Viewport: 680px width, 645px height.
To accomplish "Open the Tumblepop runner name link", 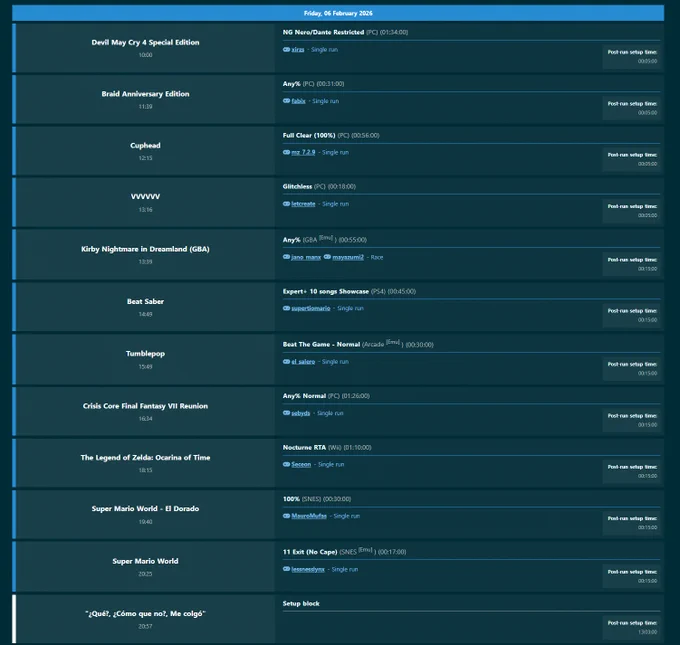I will 303,362.
